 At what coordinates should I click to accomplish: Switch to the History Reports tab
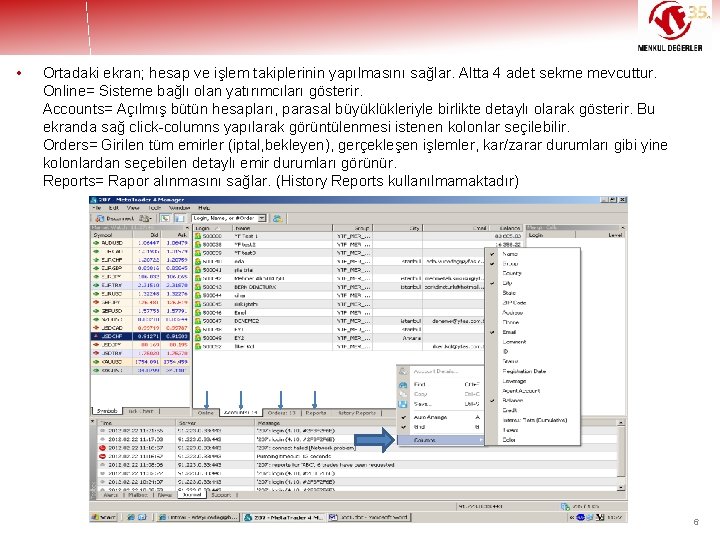[x=356, y=413]
